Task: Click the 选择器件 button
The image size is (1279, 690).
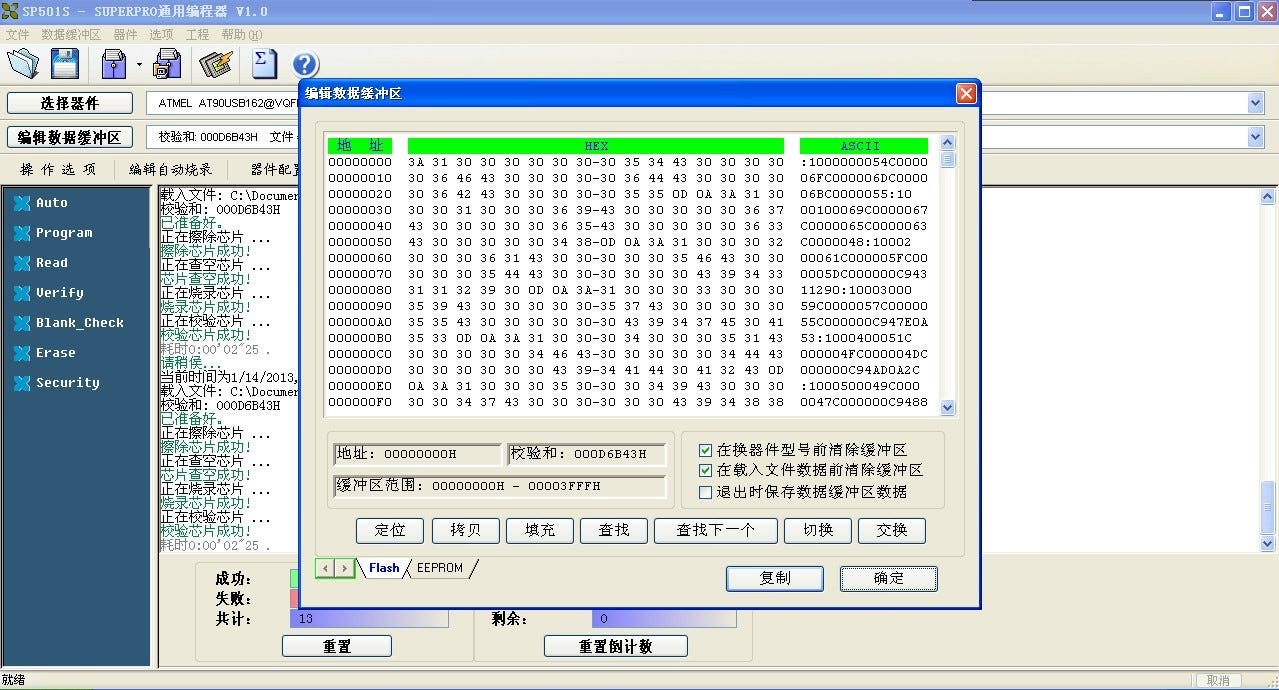Action: tap(70, 103)
